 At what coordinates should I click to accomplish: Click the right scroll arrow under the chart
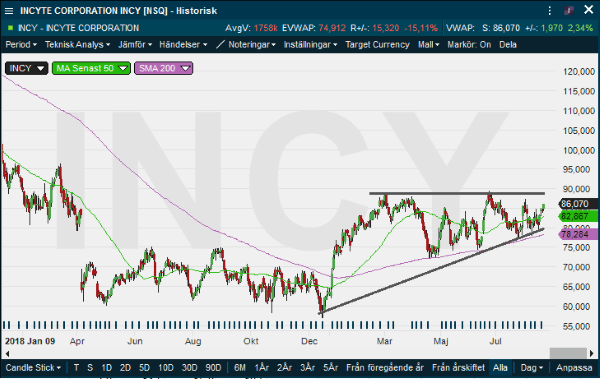tap(592, 353)
